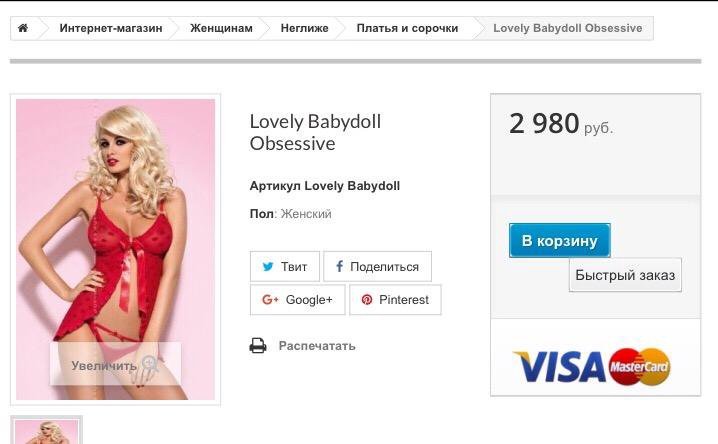Share via Поделиться button
The height and width of the screenshot is (444, 718).
pos(377,266)
